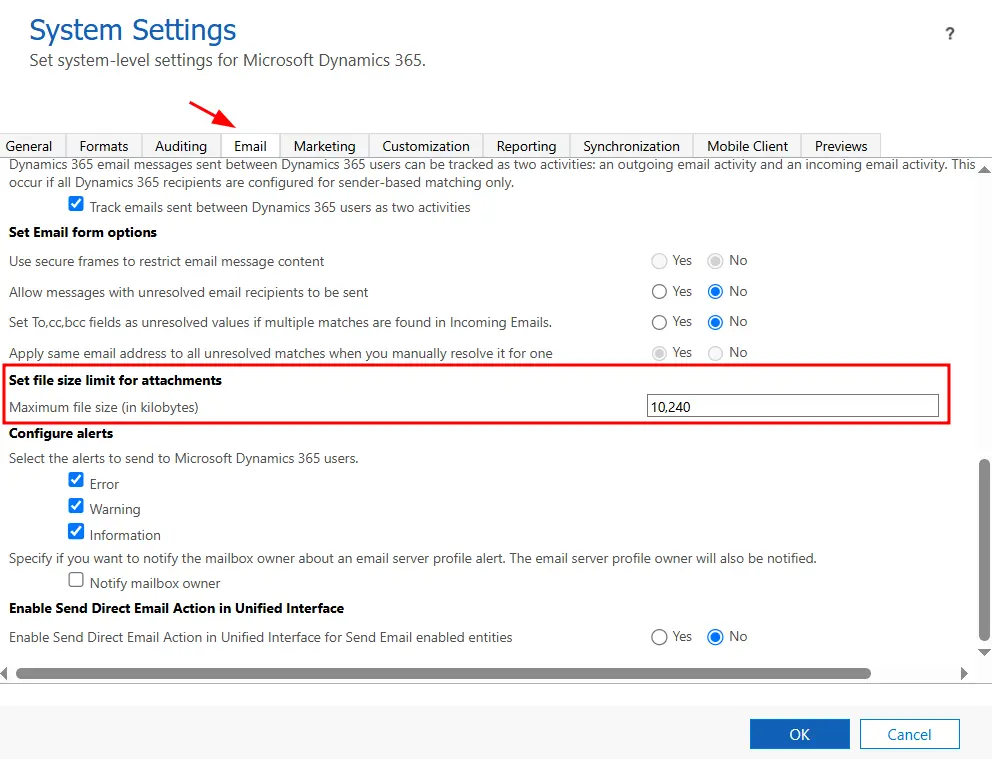The height and width of the screenshot is (759, 992).
Task: Switch to the Formats tab
Action: tap(104, 146)
